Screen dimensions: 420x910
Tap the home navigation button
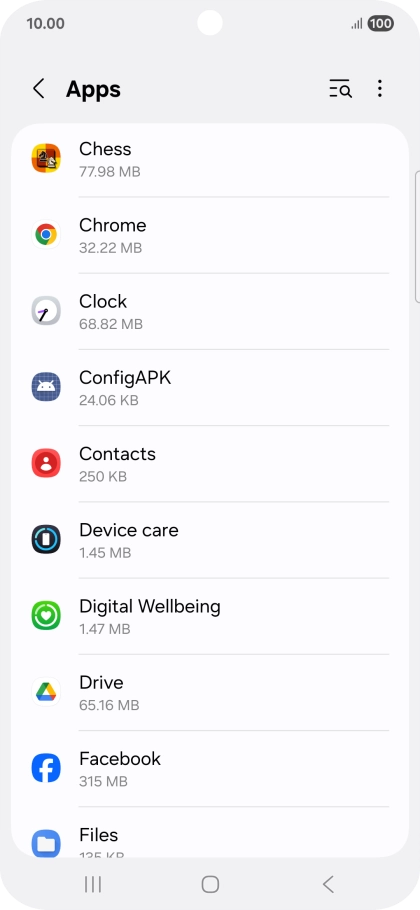tap(210, 884)
